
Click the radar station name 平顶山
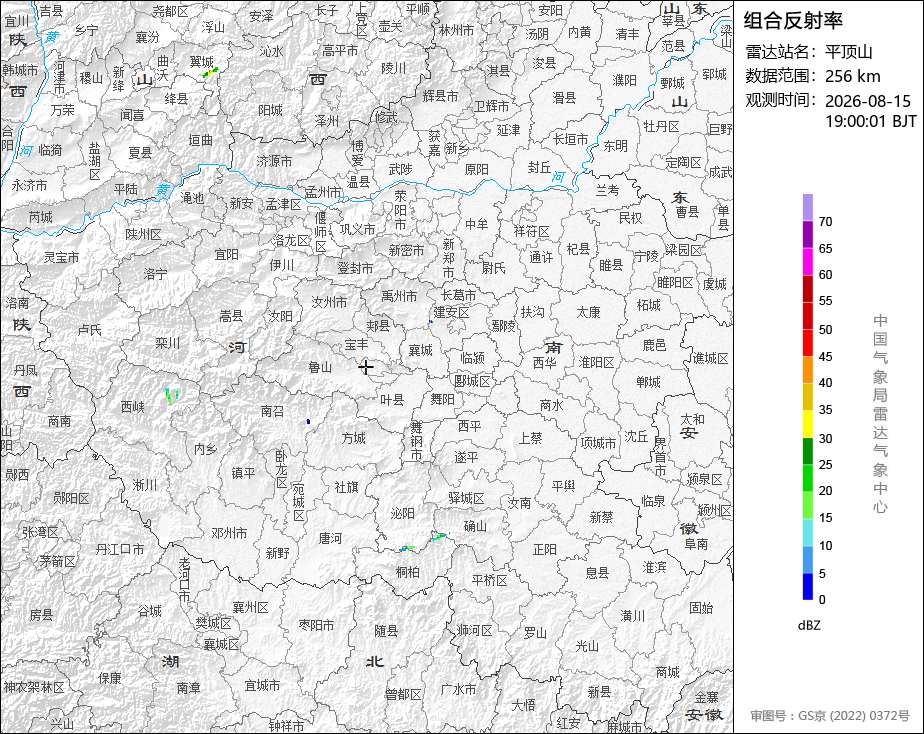[x=848, y=52]
